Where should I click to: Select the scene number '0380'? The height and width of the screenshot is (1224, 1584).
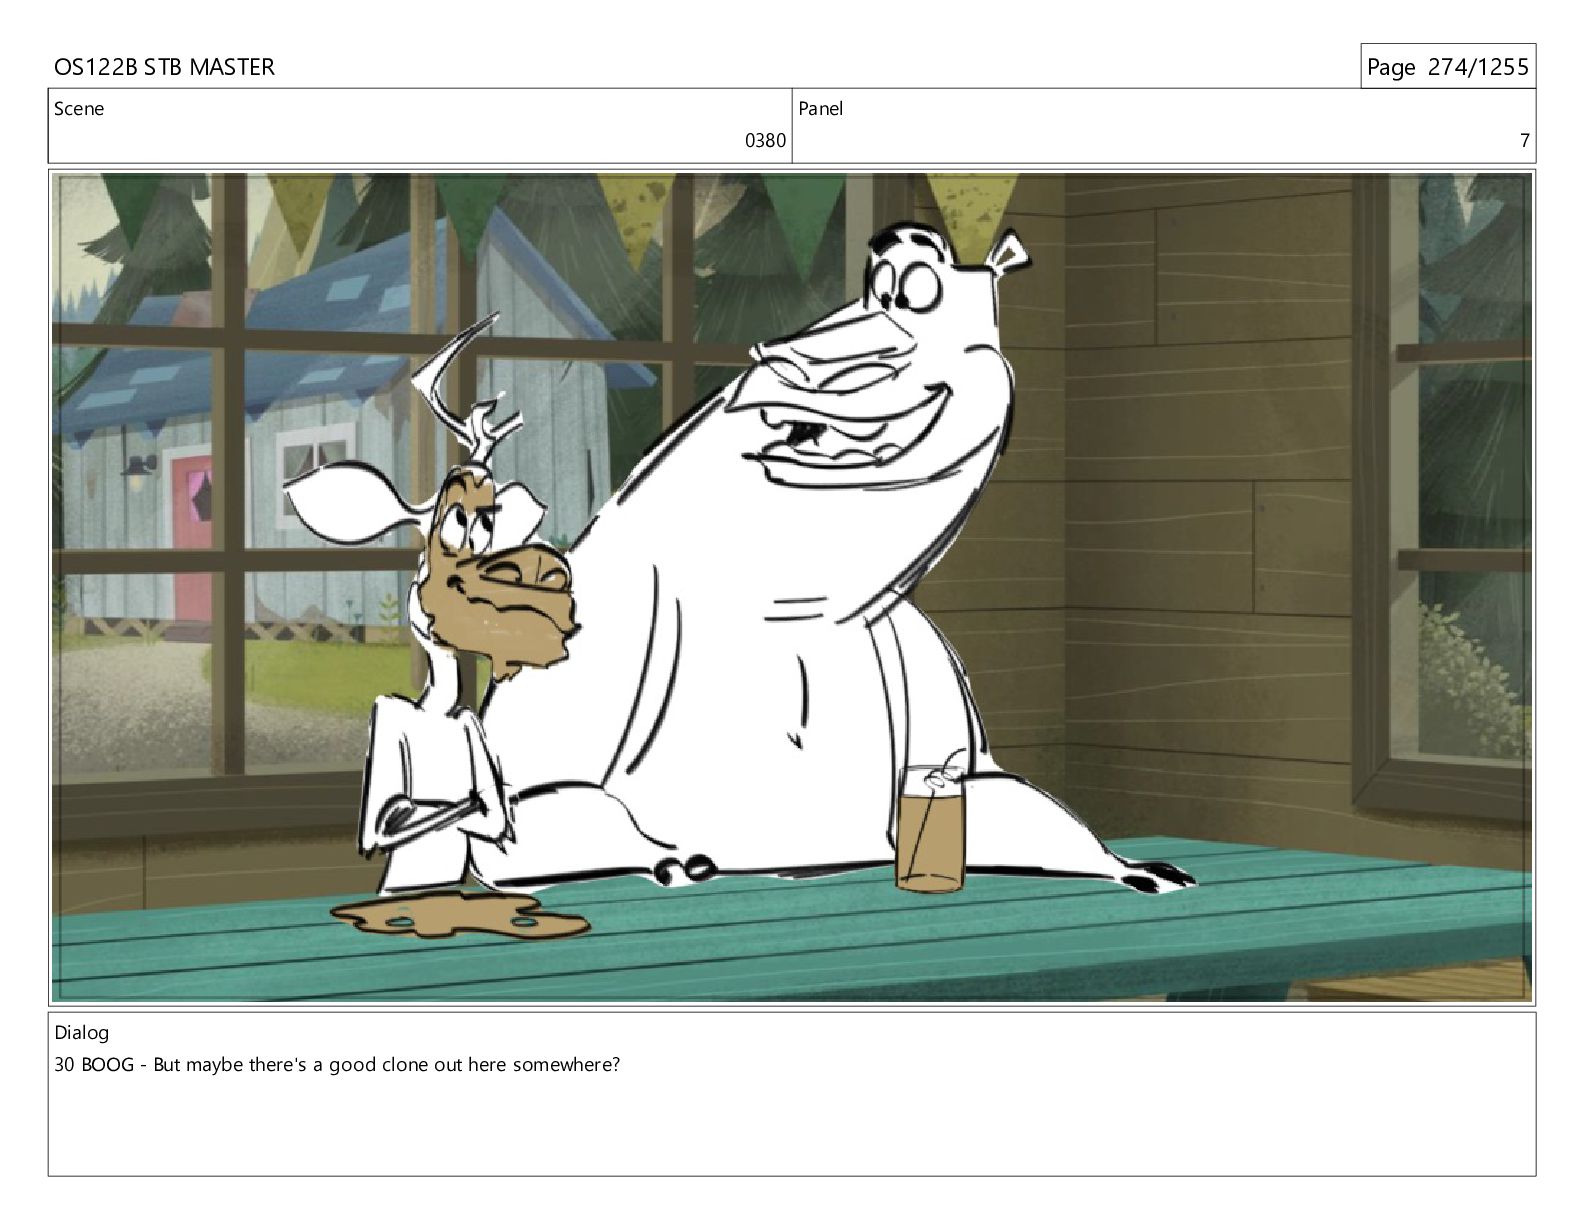click(x=765, y=141)
